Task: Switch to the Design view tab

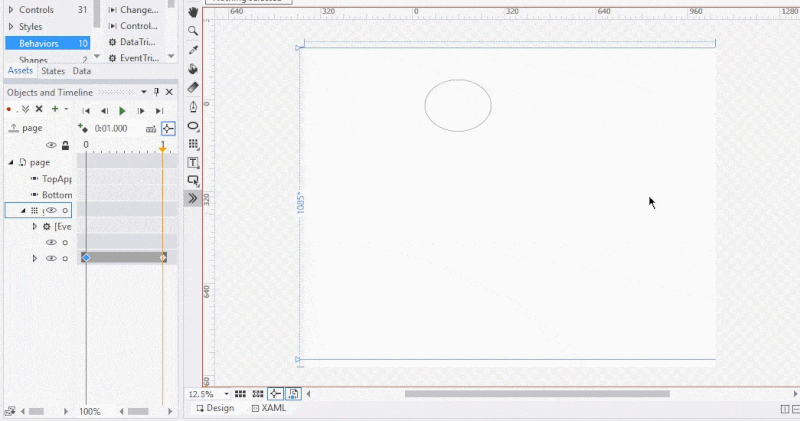Action: [215, 408]
